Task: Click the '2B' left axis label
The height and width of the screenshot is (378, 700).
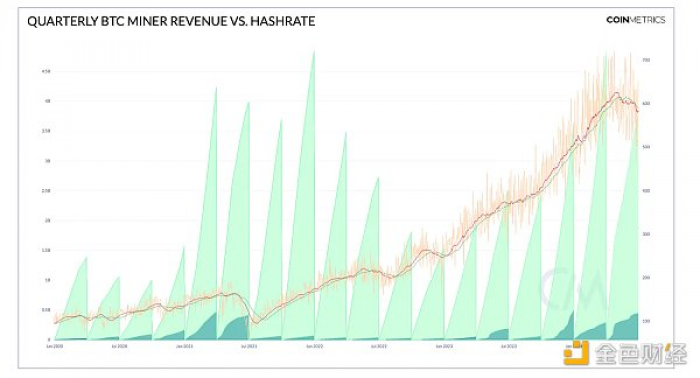Action: pyautogui.click(x=48, y=220)
